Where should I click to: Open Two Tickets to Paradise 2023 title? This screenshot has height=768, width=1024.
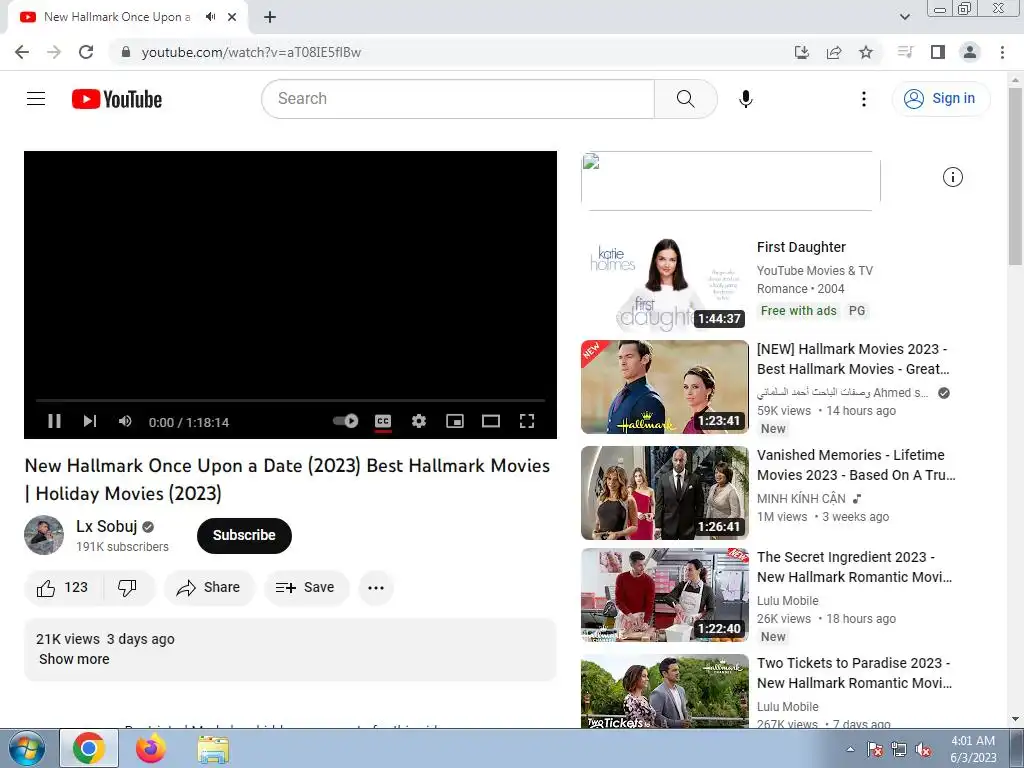[854, 673]
